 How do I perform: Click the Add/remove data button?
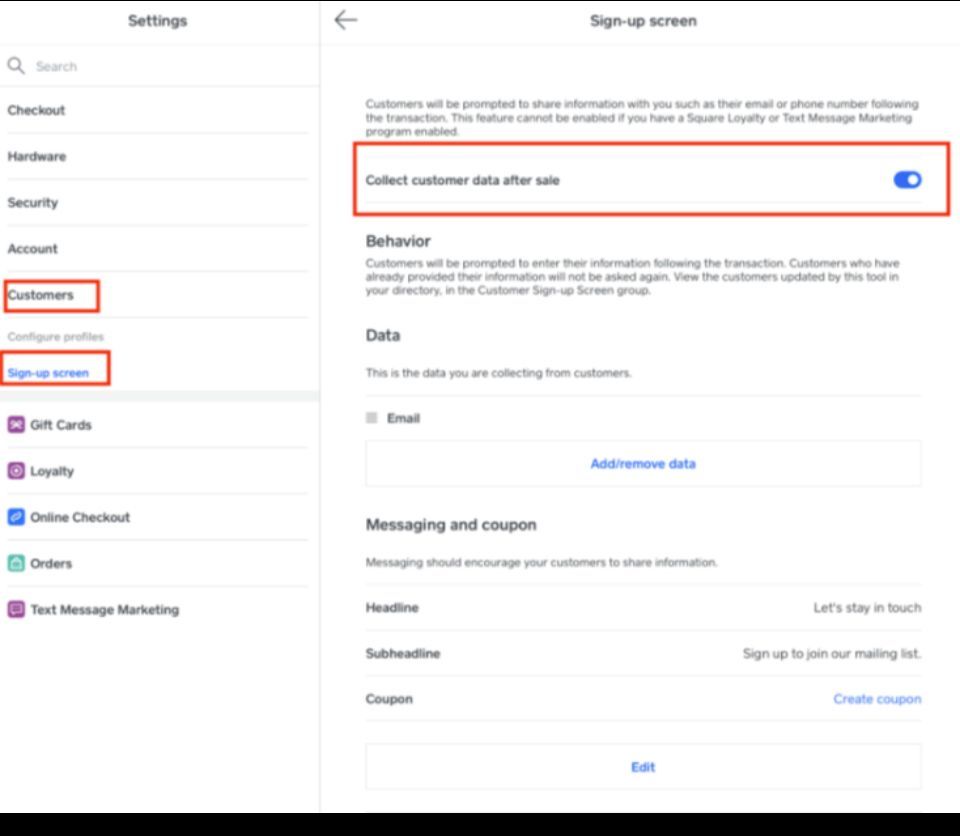(642, 464)
